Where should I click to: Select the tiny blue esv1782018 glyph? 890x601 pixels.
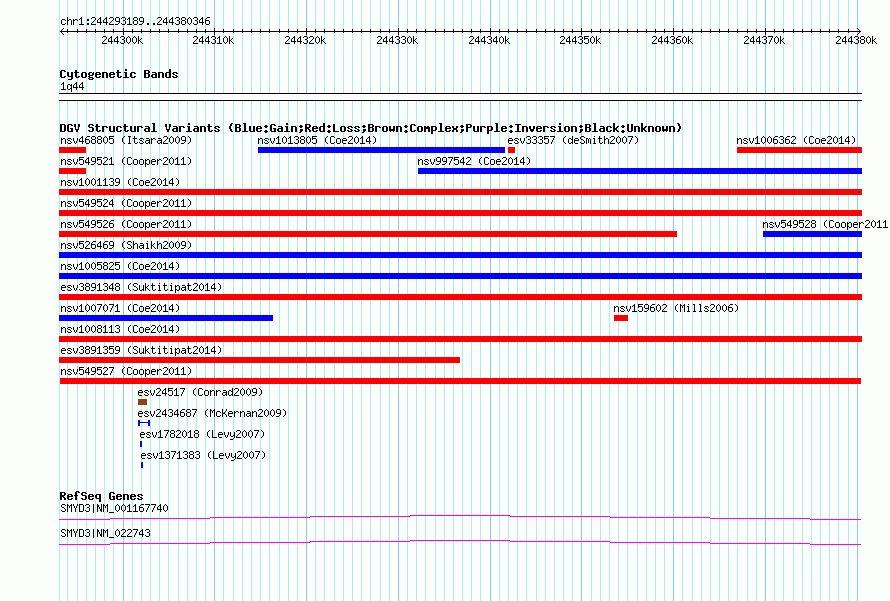[141, 444]
